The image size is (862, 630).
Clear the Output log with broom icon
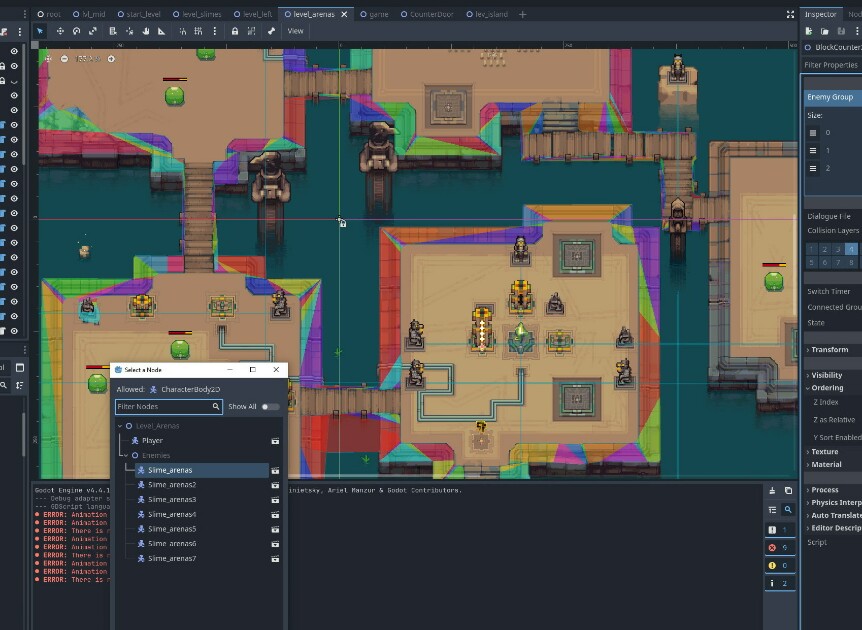click(772, 491)
